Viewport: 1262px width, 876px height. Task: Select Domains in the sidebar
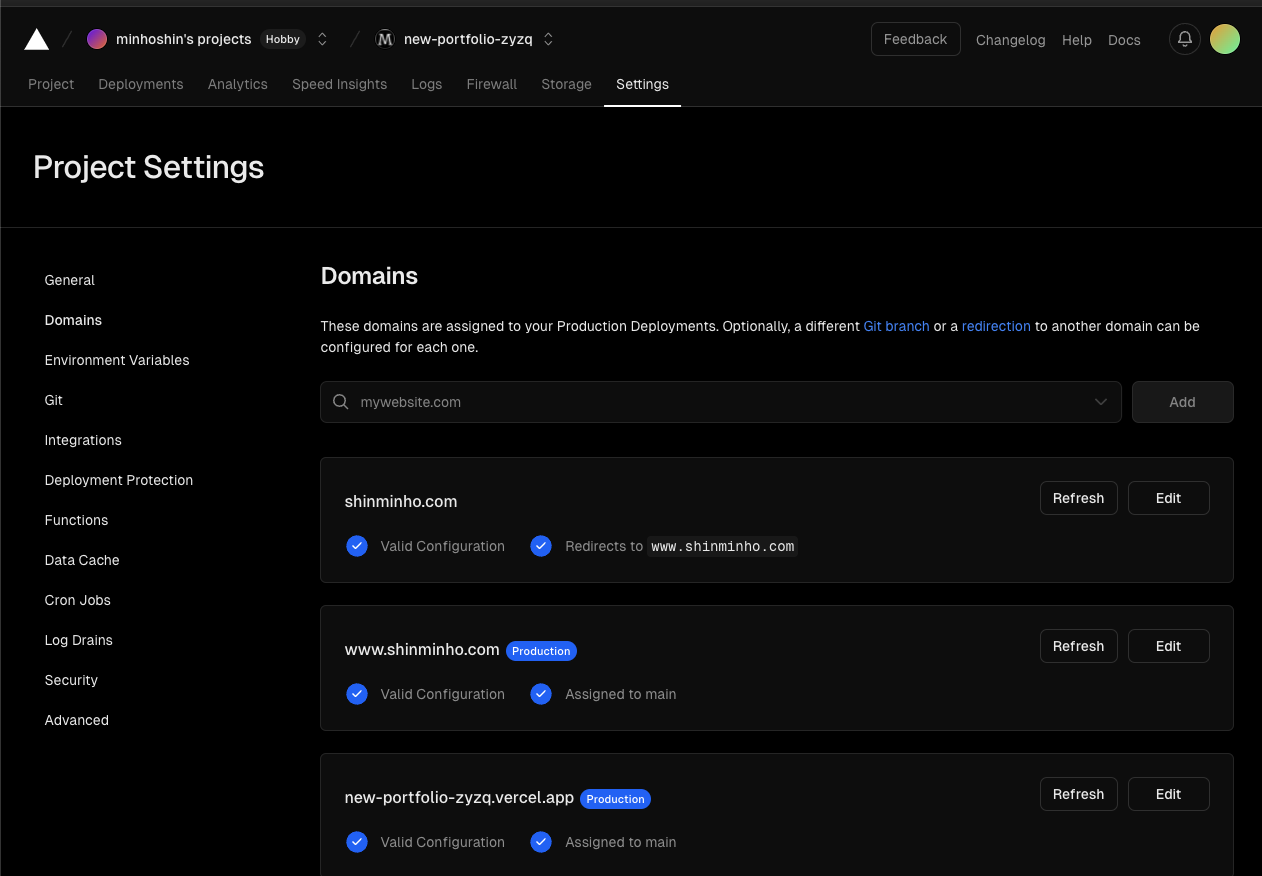(x=73, y=320)
